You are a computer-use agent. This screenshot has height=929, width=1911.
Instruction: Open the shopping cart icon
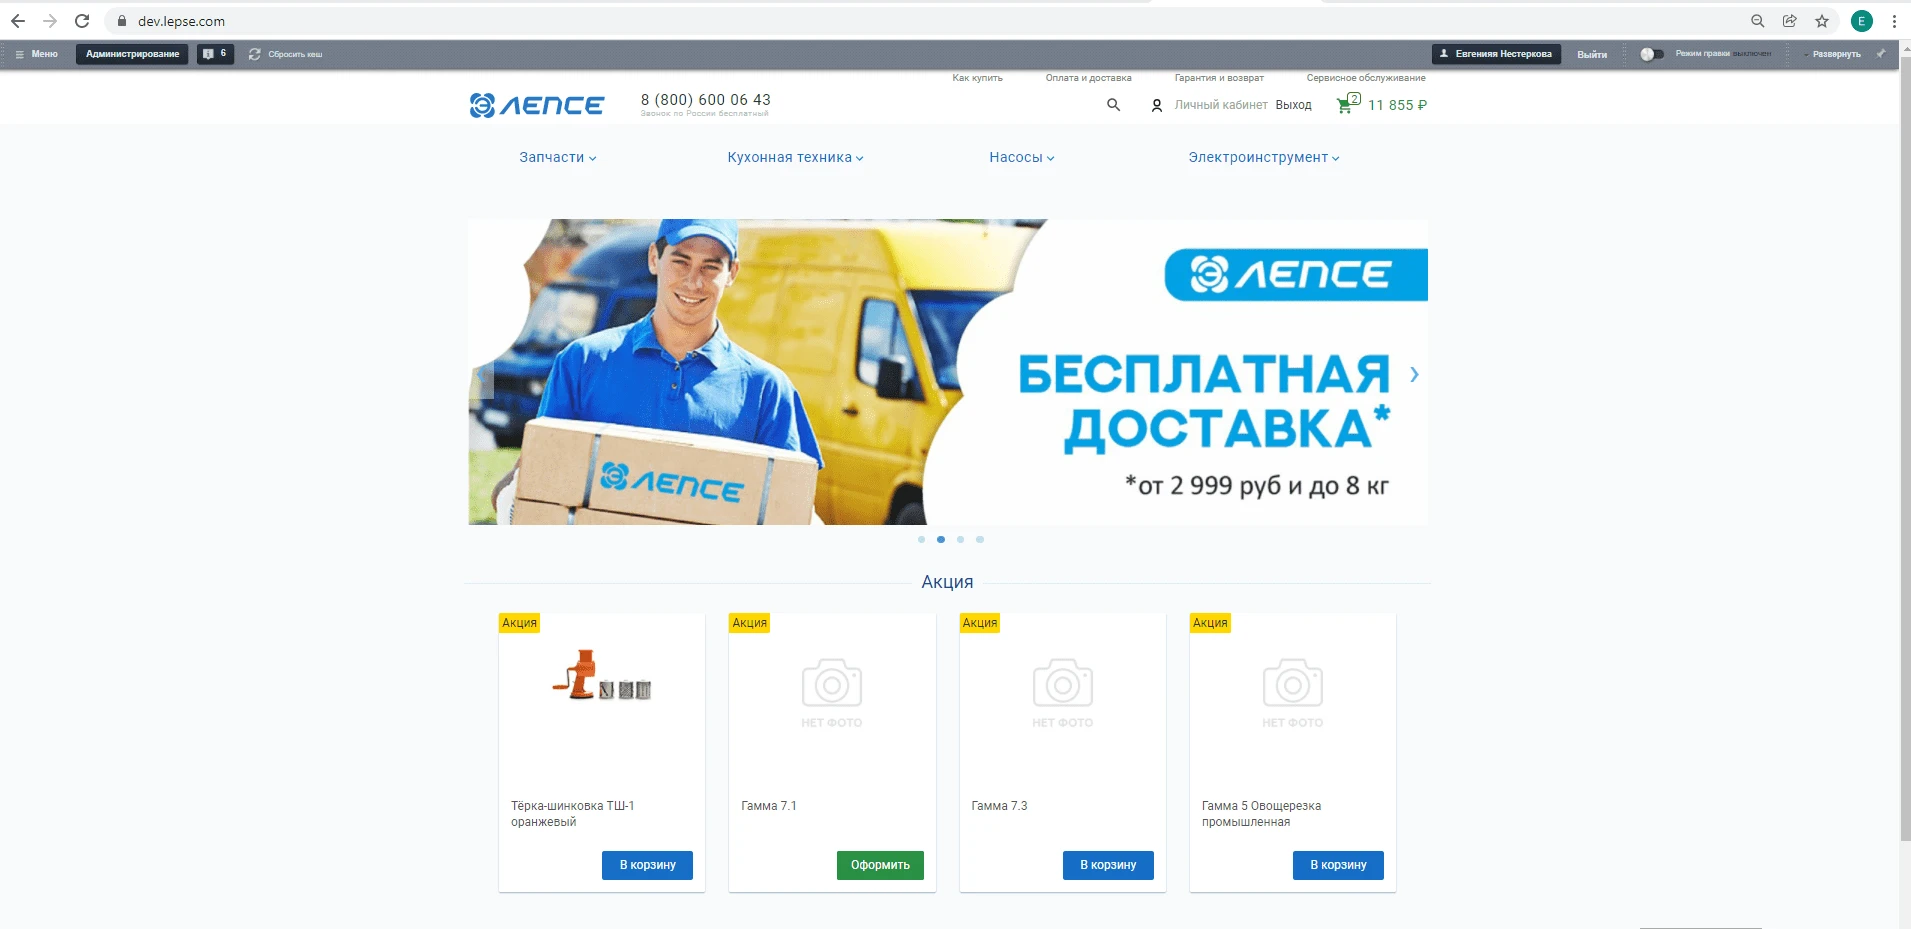click(1348, 103)
